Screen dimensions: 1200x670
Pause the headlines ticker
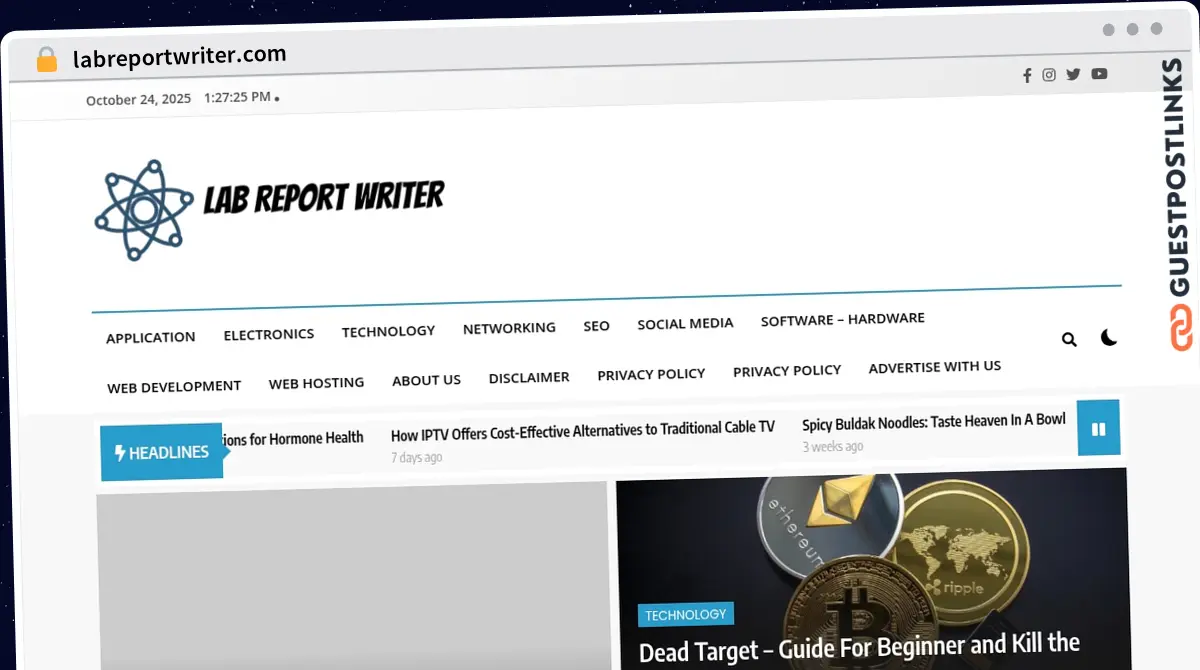tap(1098, 429)
